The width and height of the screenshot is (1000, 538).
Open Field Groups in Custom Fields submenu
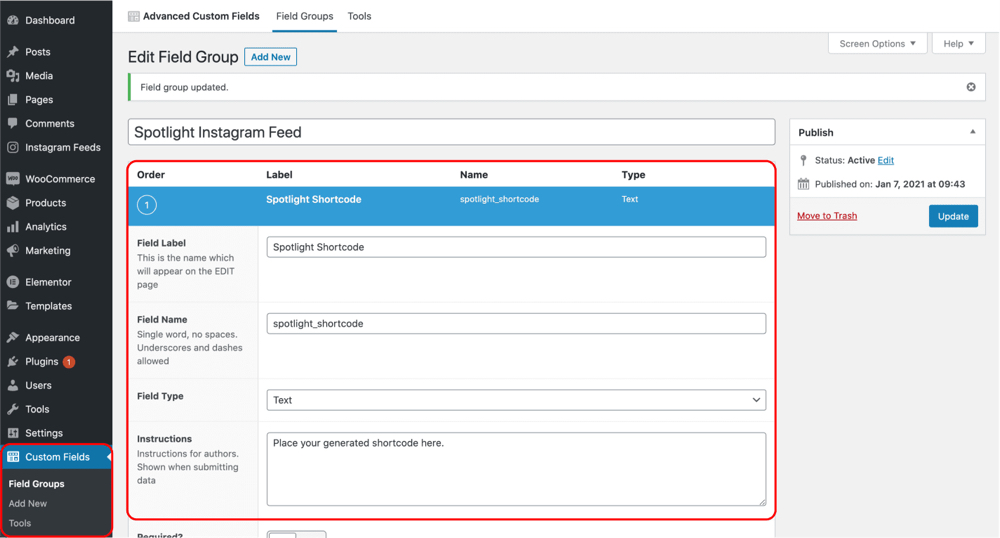coord(36,484)
